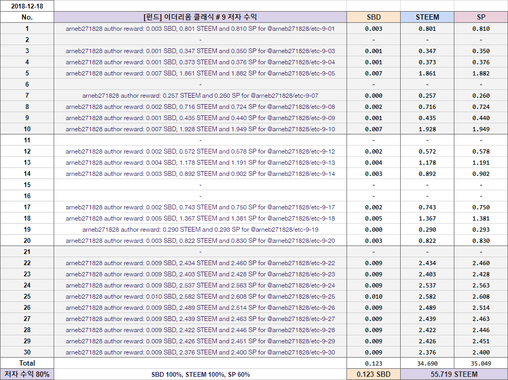Click the SP value 2.400 cell
This screenshot has height=380, width=508.
click(481, 352)
